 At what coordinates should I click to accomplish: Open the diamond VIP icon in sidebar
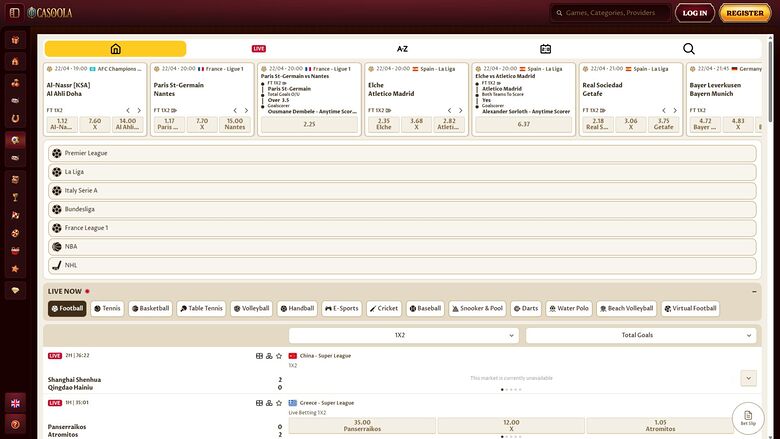click(x=15, y=290)
